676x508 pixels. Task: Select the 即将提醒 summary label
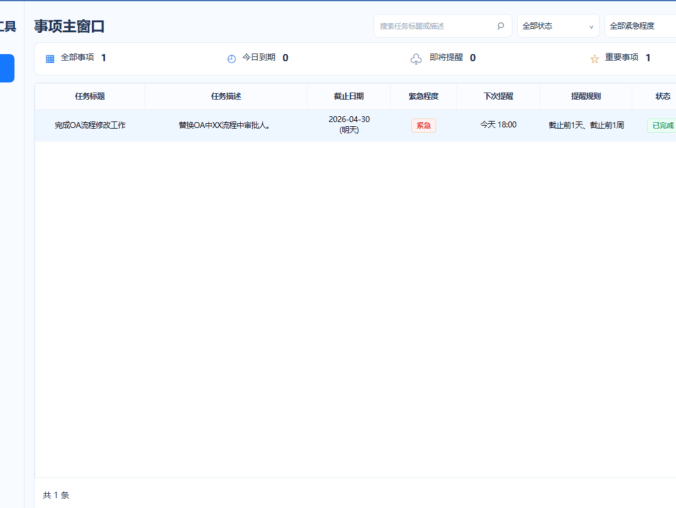click(446, 57)
